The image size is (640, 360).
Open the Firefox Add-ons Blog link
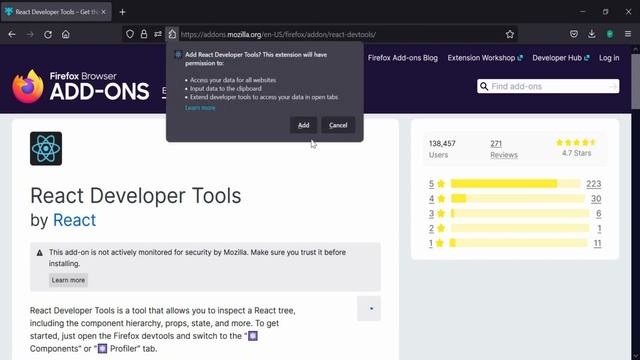[402, 58]
